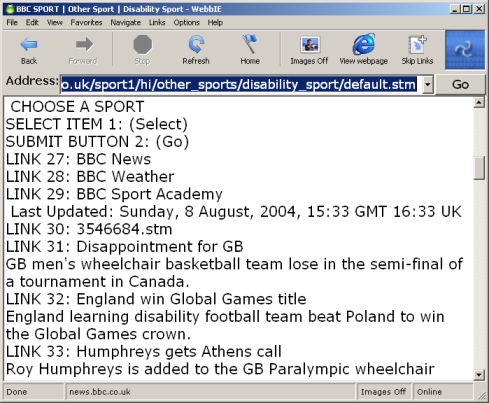Open the View menu
Image resolution: width=489 pixels, height=403 pixels.
[55, 23]
